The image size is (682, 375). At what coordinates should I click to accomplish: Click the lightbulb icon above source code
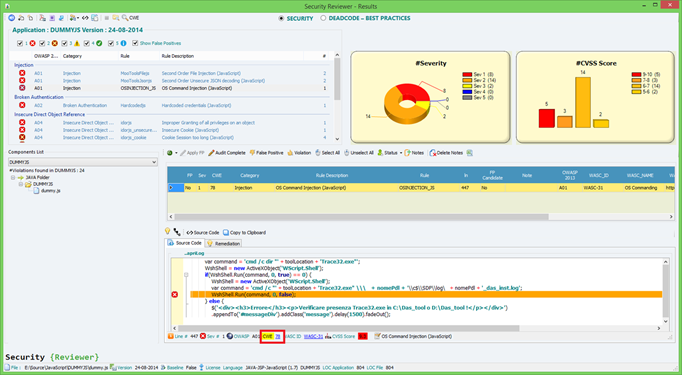(167, 231)
